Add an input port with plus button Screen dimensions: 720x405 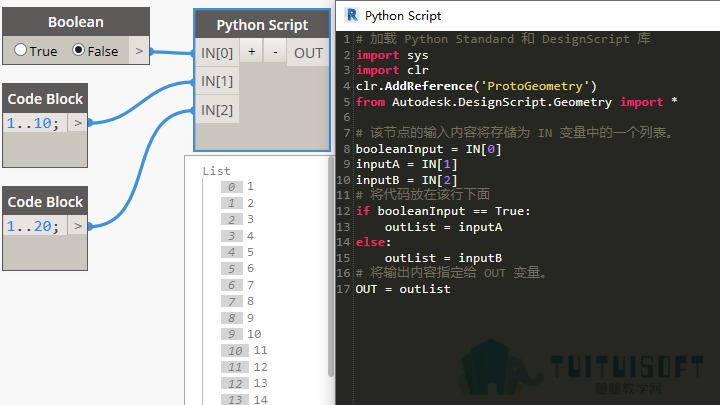point(251,52)
